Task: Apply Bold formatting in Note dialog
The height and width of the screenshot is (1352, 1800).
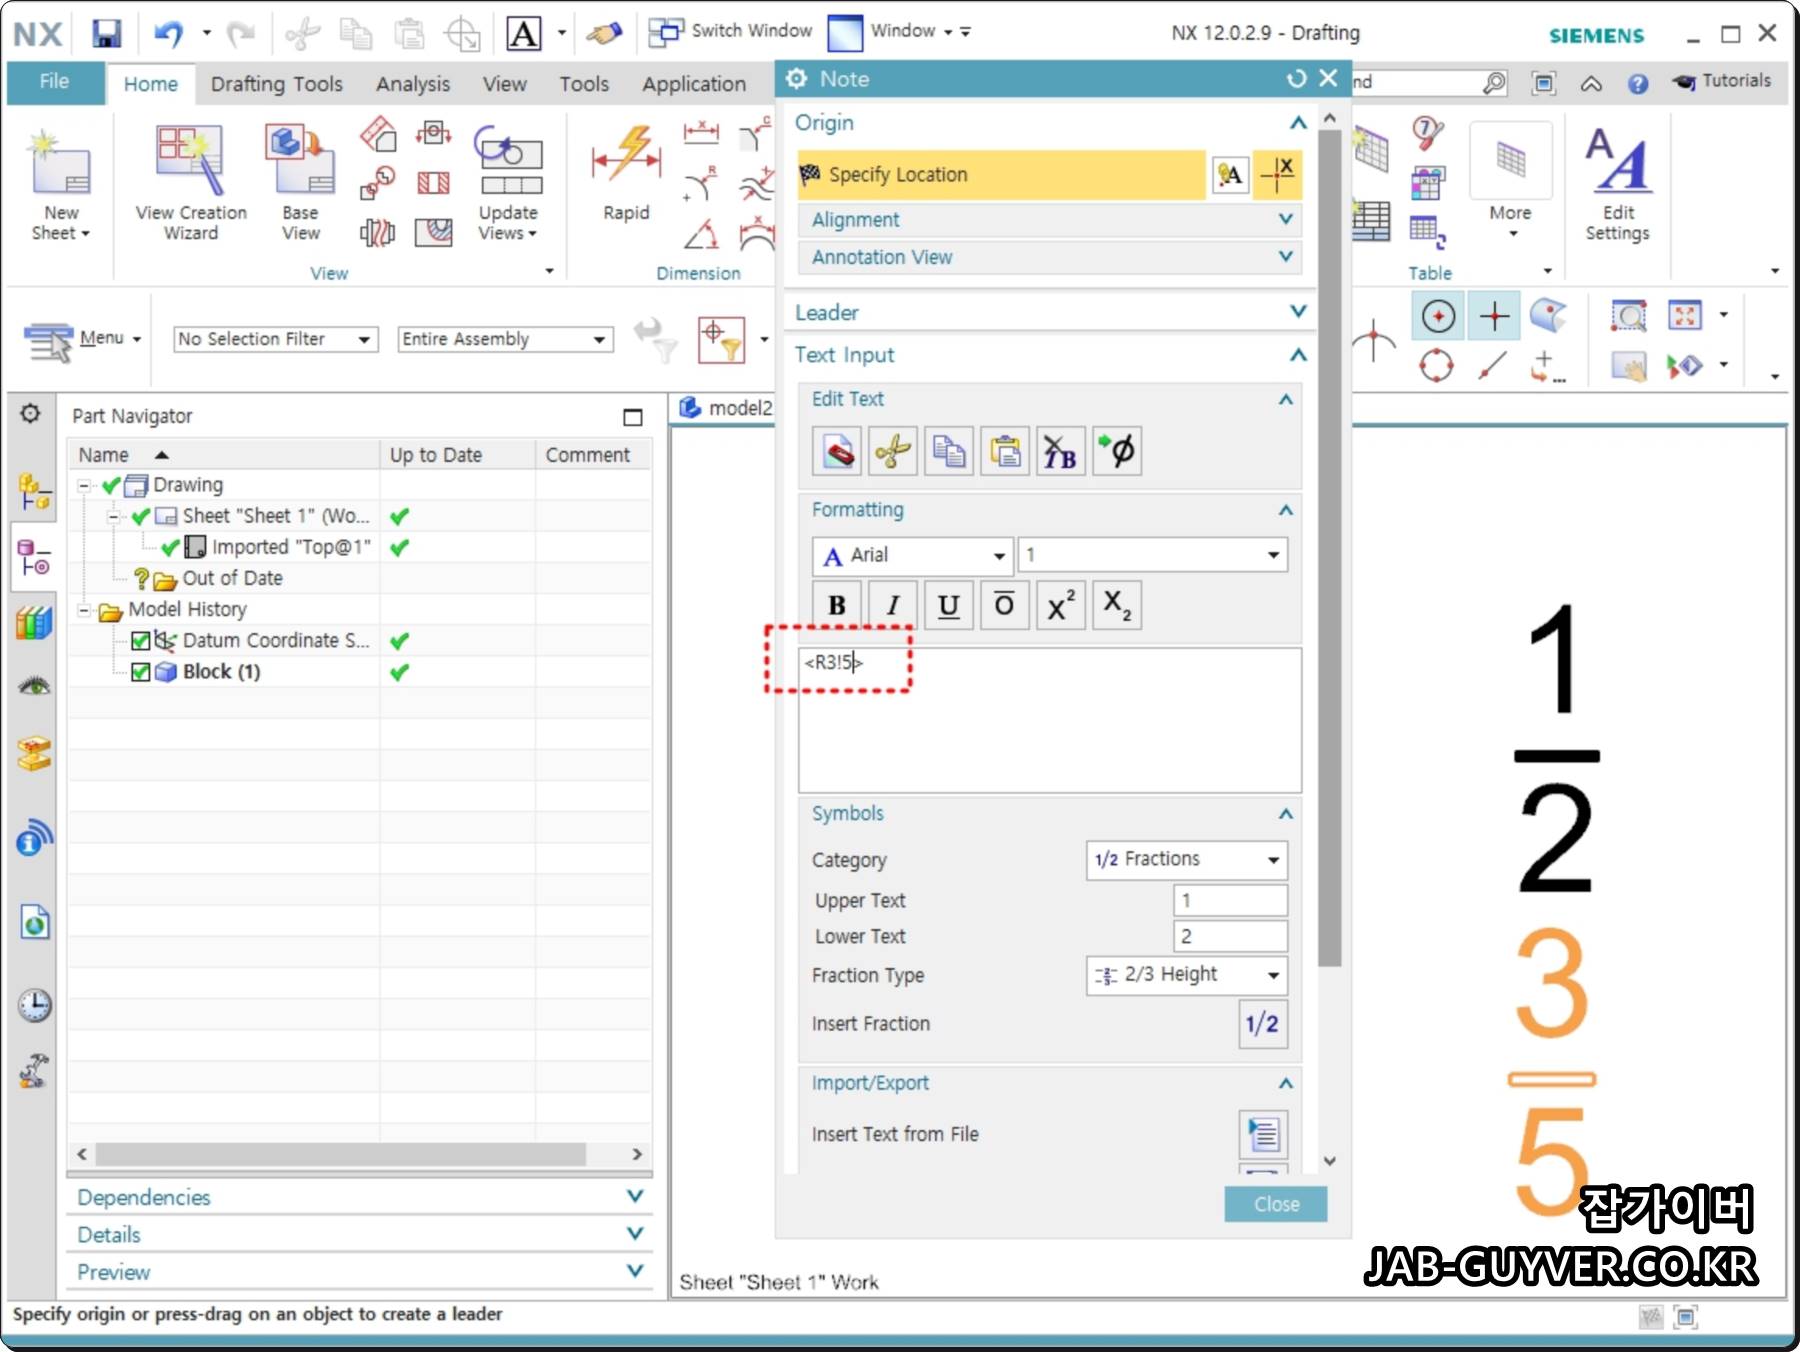Action: (x=837, y=605)
